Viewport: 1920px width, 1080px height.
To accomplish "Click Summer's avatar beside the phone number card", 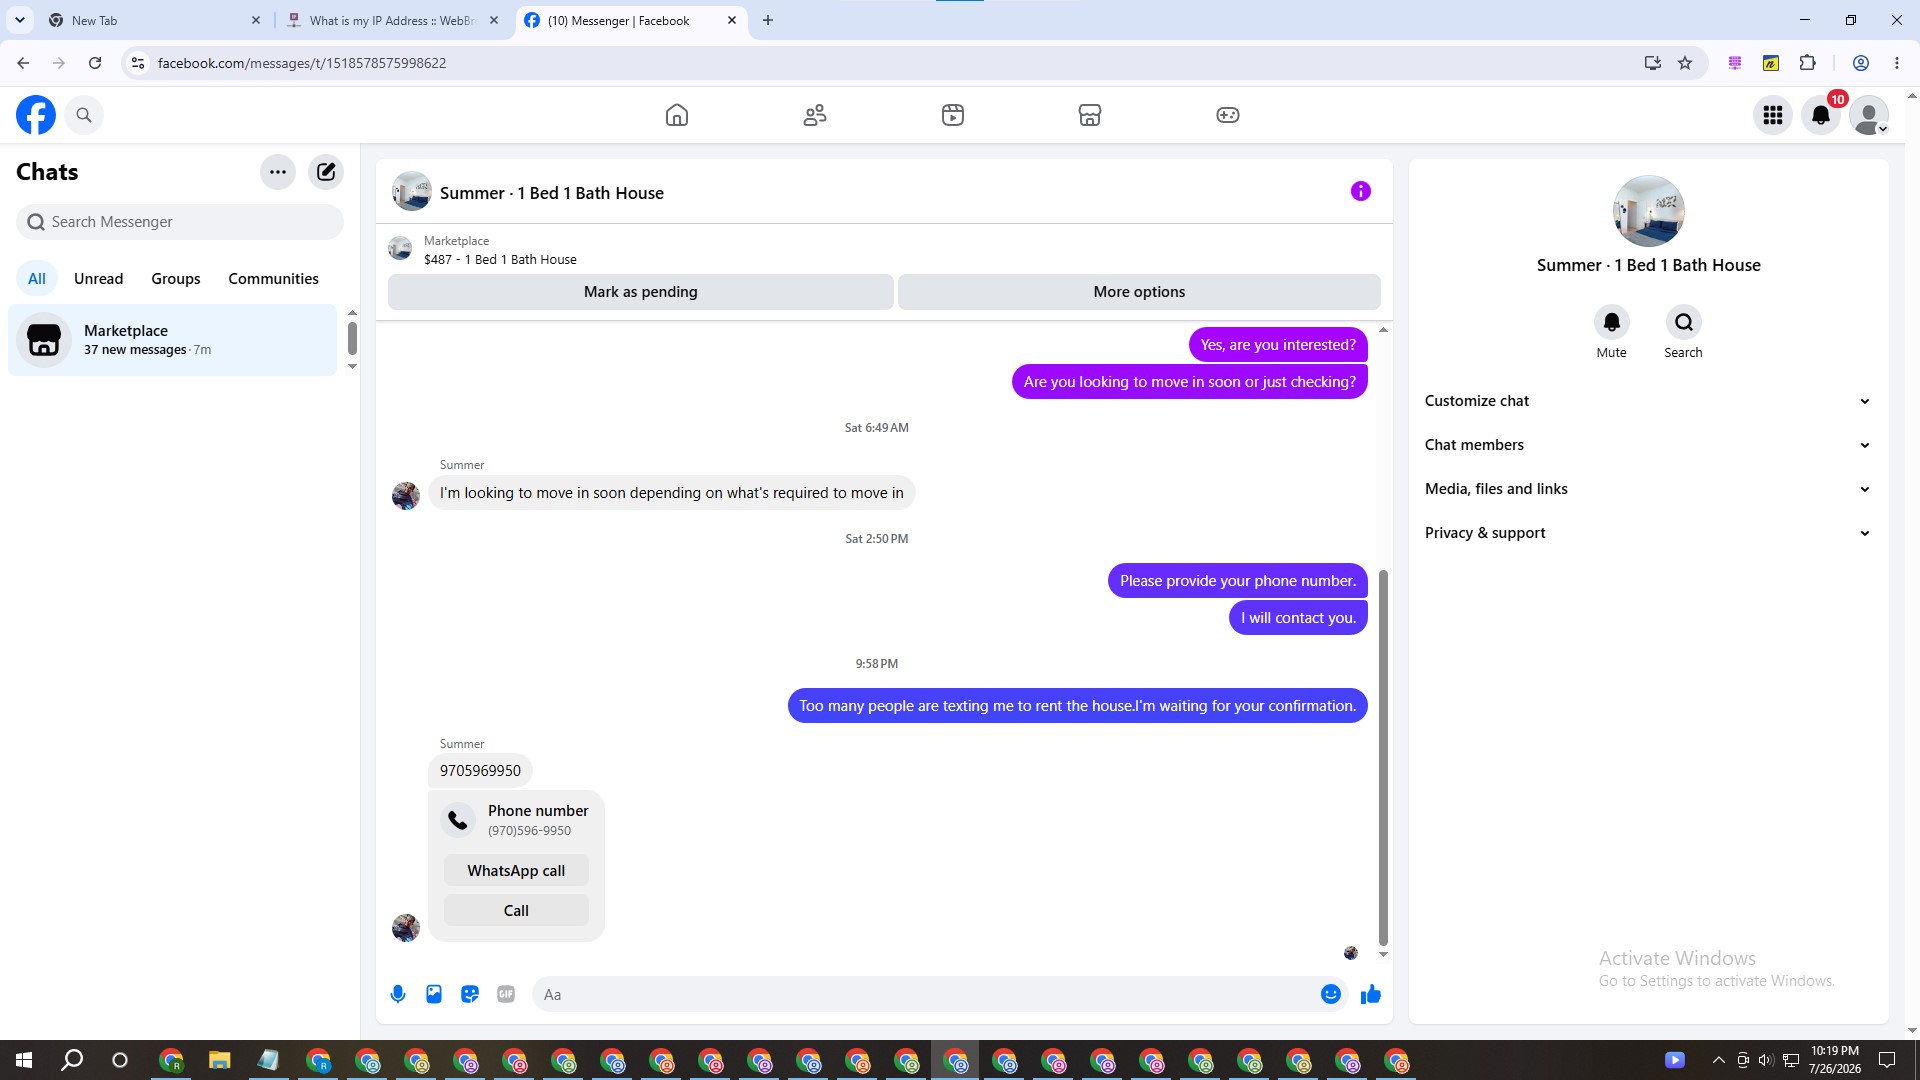I will [x=406, y=928].
